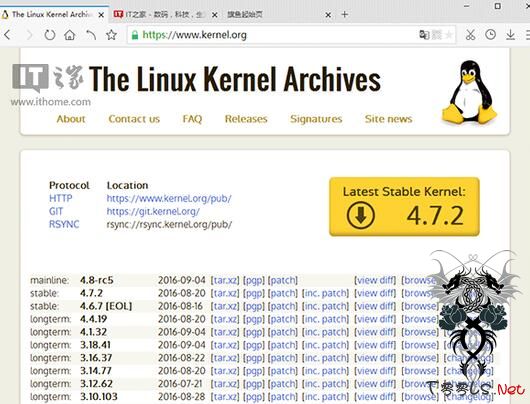
Task: Open the Contact us page
Action: coord(134,119)
